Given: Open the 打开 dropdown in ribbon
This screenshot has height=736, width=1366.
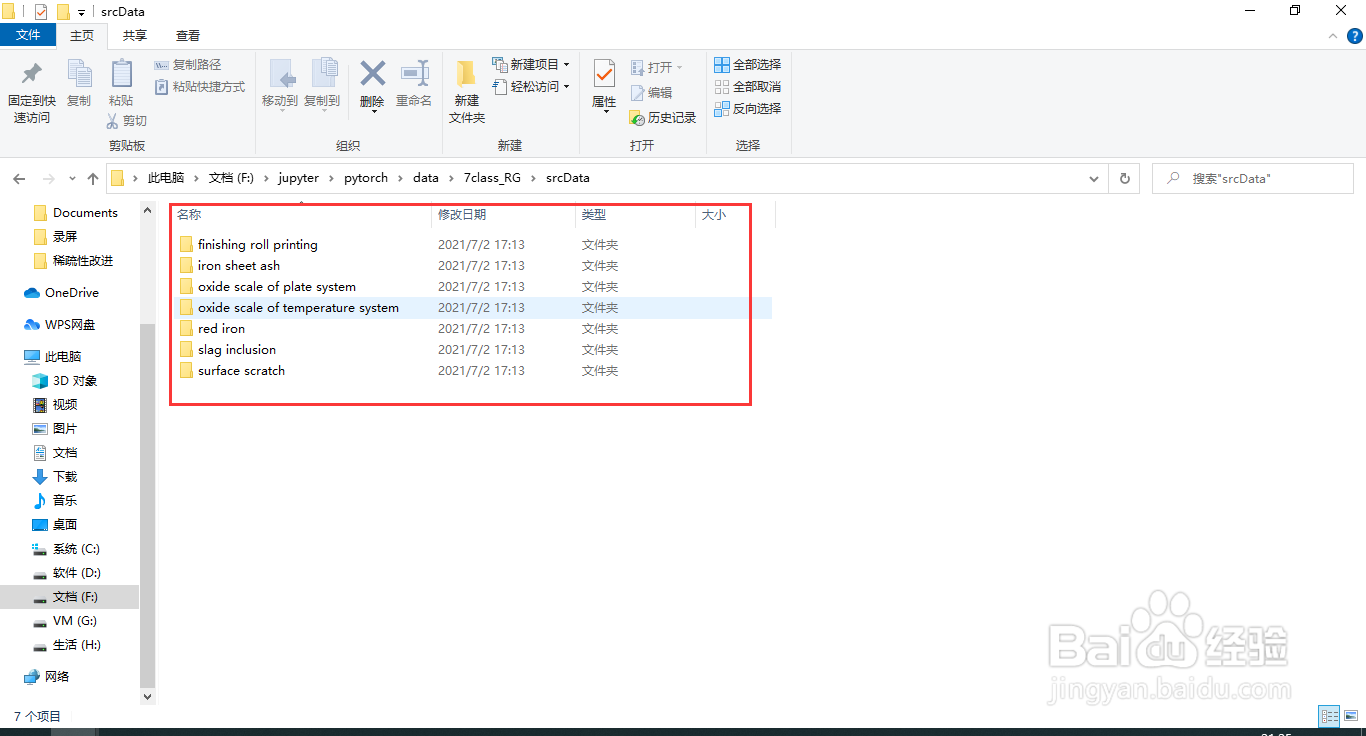Looking at the screenshot, I should (x=657, y=67).
